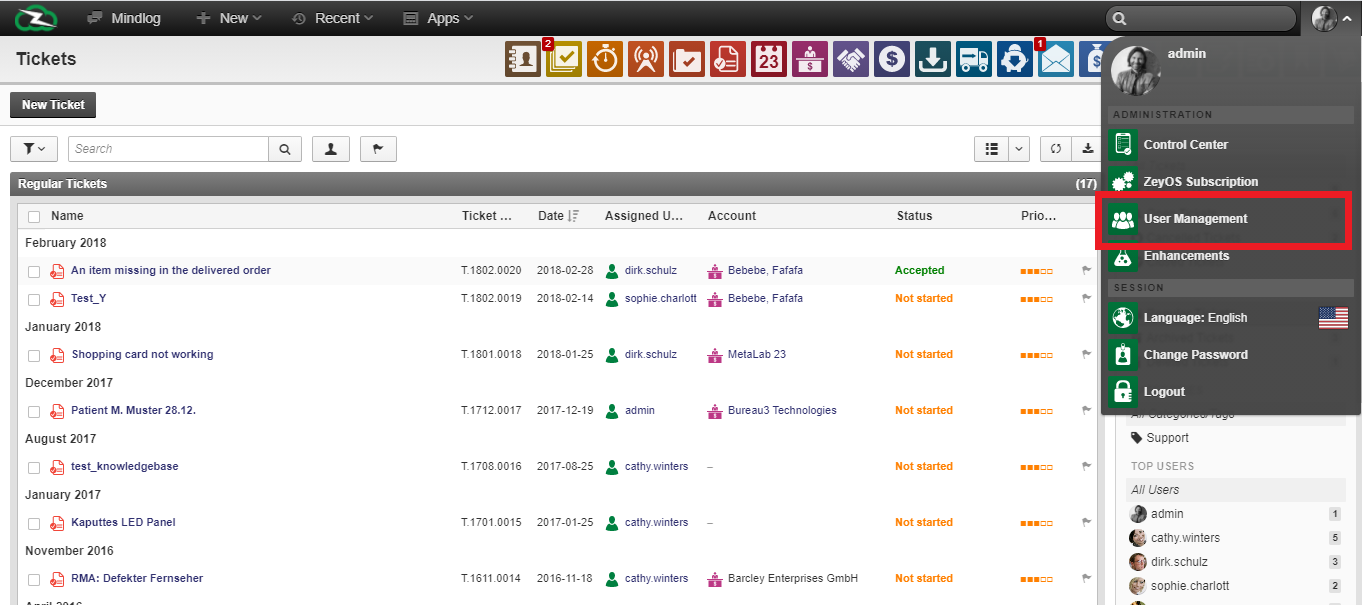Viewport: 1362px width, 605px height.
Task: Select the checkbox for Kaputtes LED Panel
Action: 33,523
